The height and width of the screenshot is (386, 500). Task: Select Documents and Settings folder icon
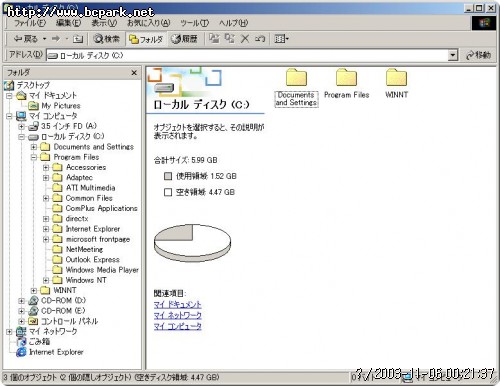[296, 88]
